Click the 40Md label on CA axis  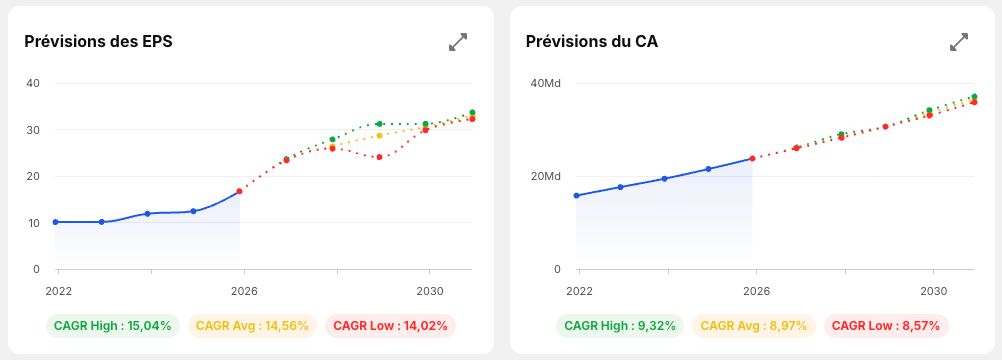543,83
